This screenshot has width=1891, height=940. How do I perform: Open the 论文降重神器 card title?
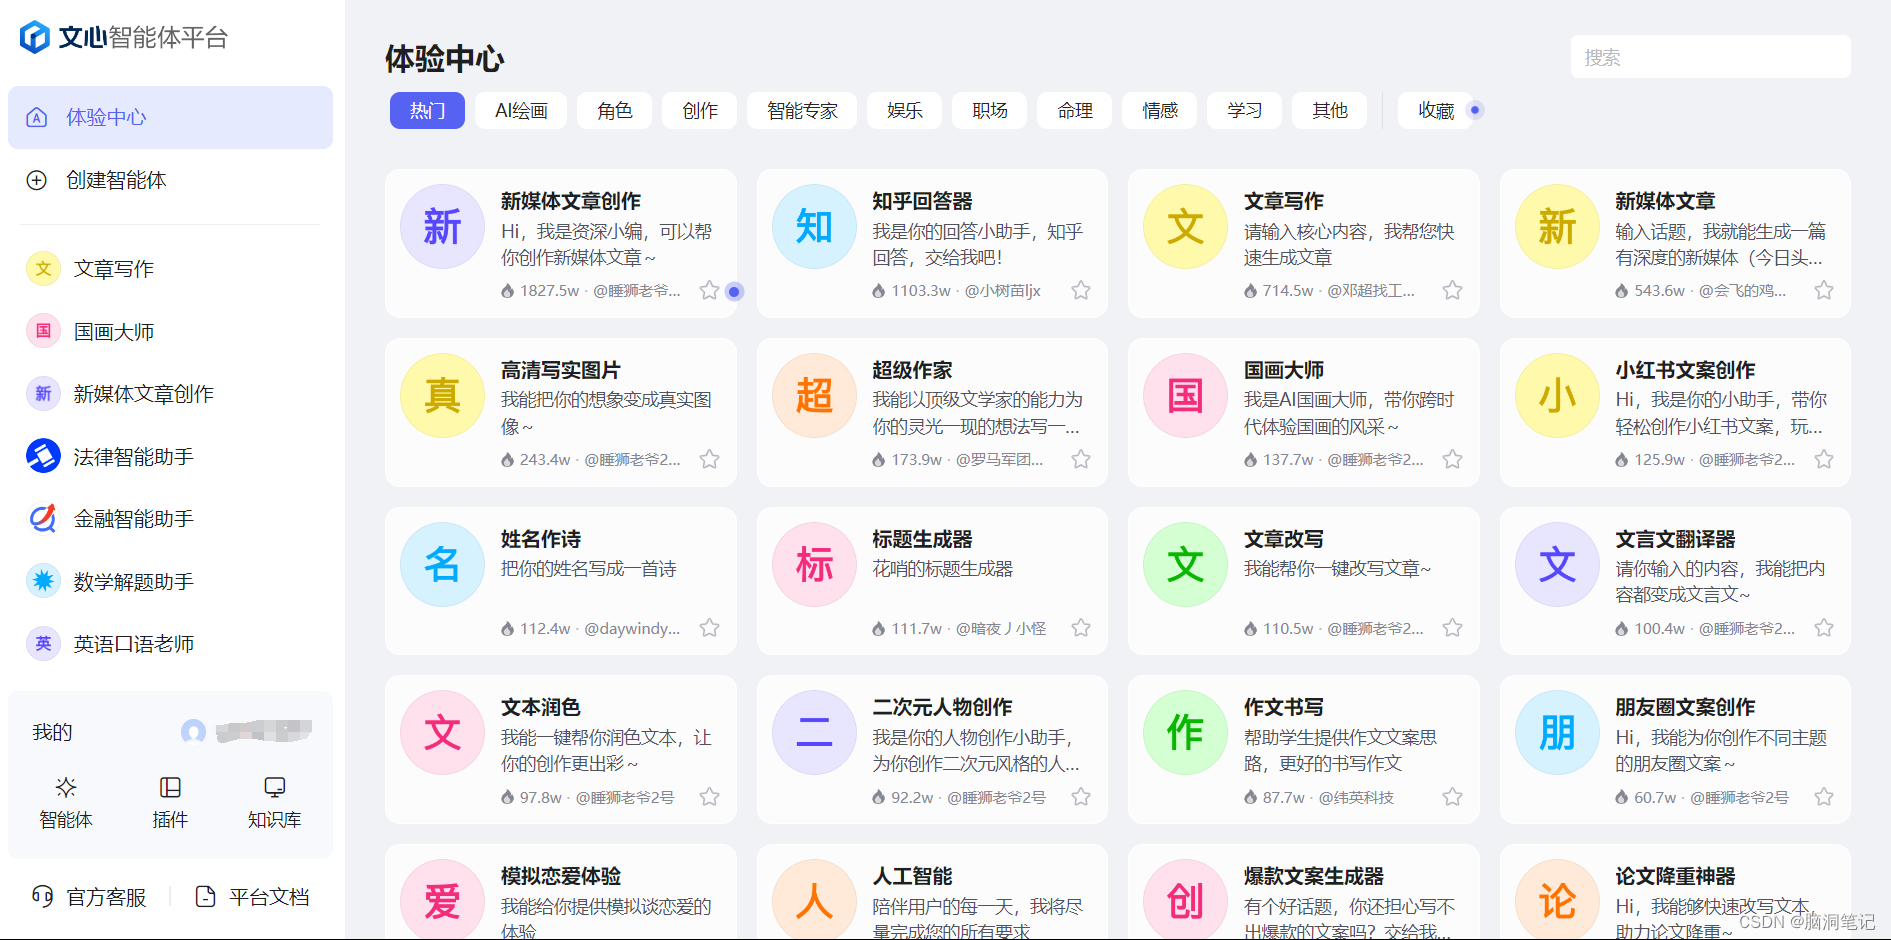(1675, 876)
